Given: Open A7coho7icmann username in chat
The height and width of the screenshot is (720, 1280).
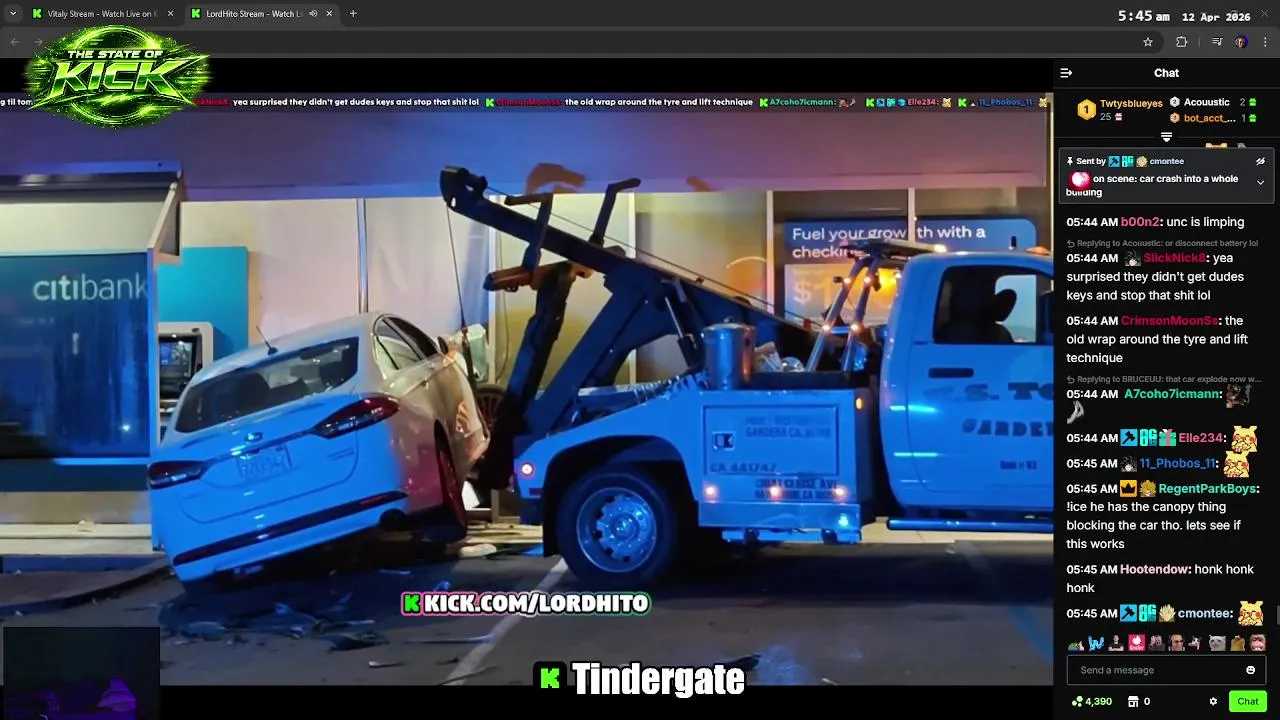Looking at the screenshot, I should point(1172,394).
